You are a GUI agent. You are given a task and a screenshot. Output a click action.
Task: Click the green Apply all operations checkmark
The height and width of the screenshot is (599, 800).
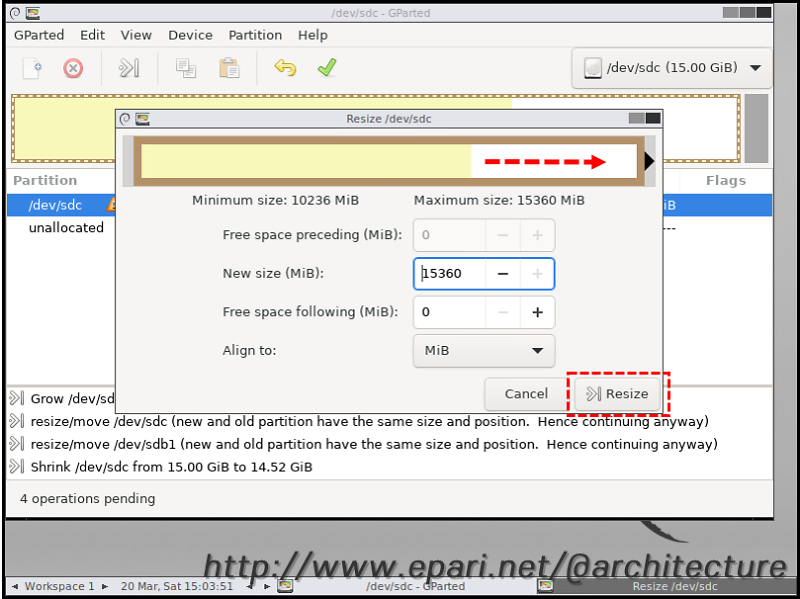coord(327,67)
